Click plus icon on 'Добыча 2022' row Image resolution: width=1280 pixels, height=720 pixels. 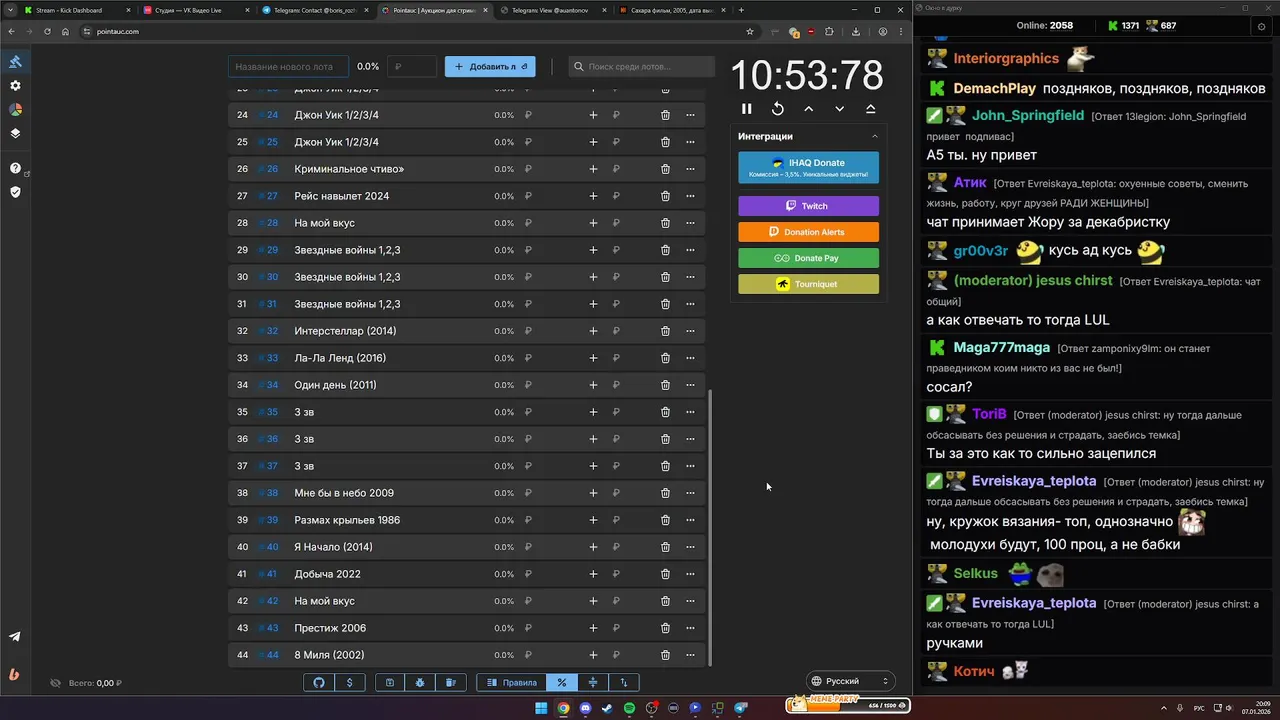click(593, 574)
